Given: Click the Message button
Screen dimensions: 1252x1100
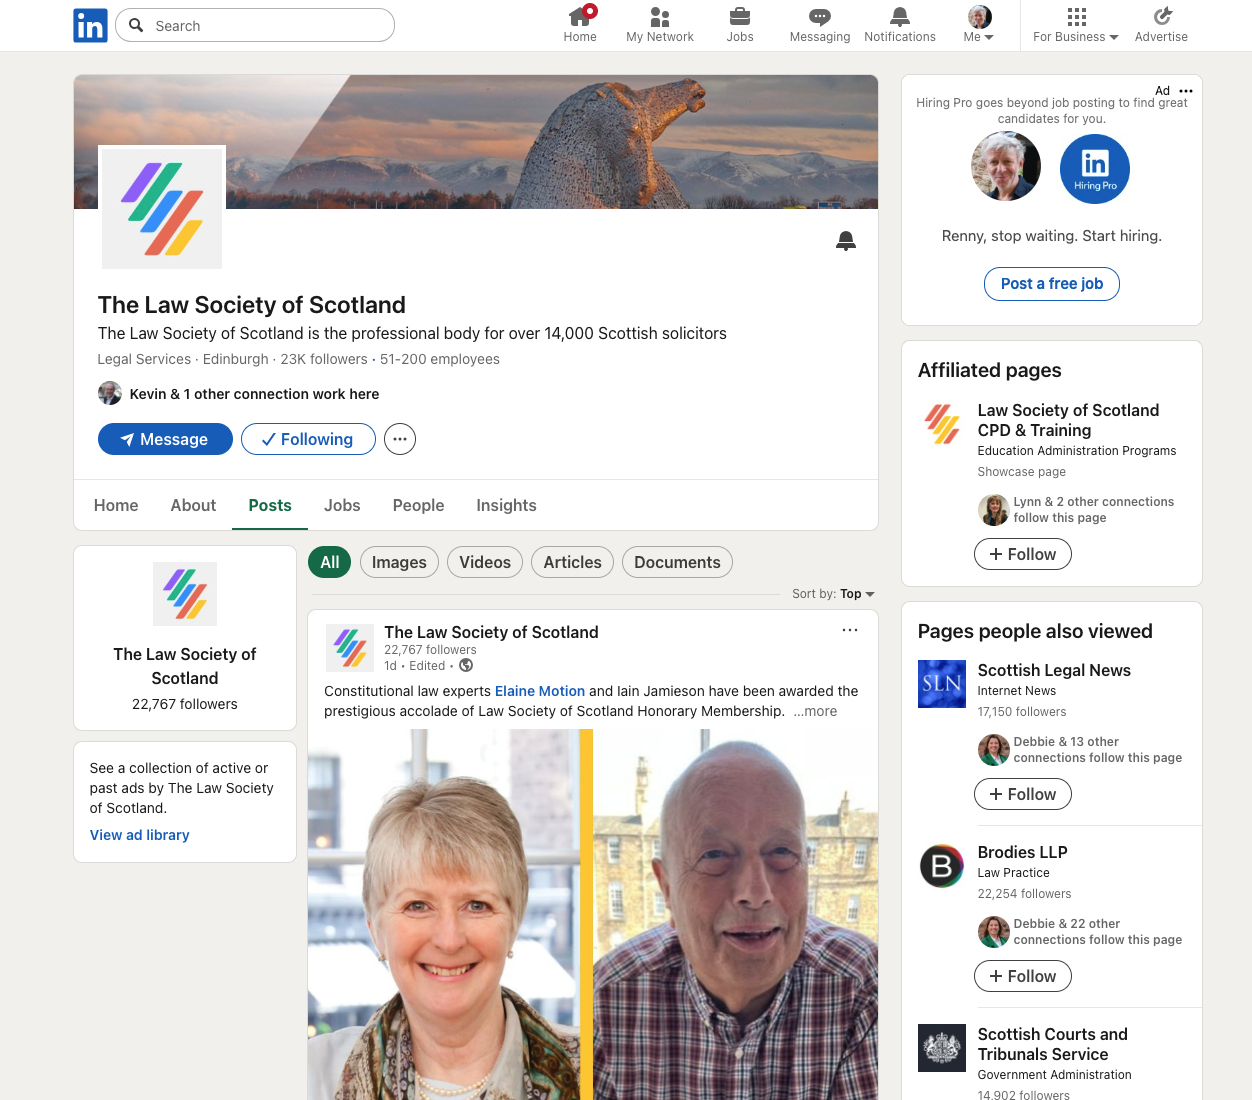Looking at the screenshot, I should pyautogui.click(x=165, y=439).
